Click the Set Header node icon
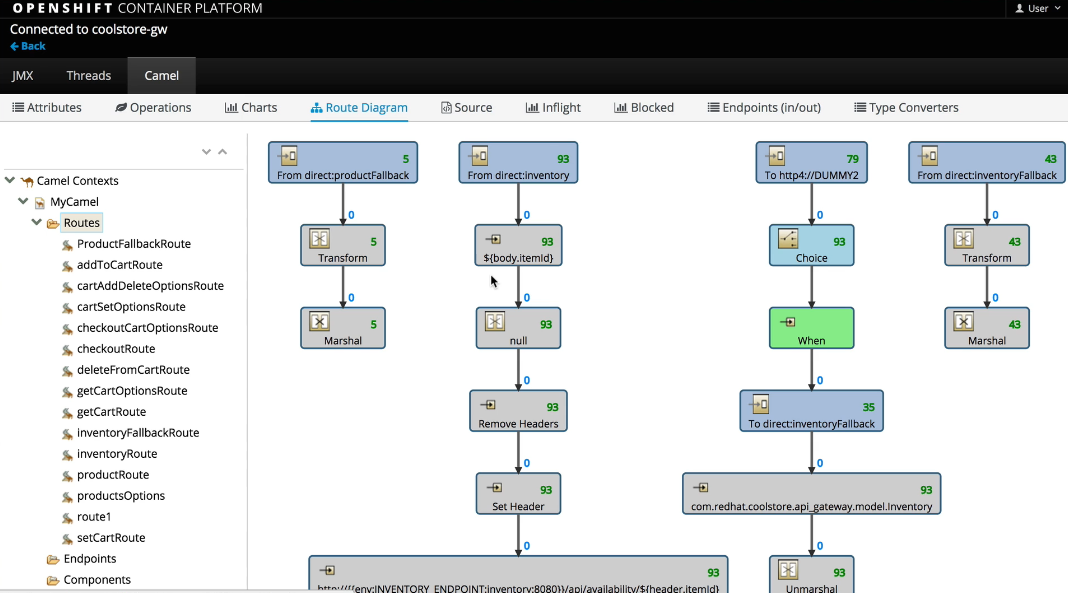This screenshot has width=1068, height=593. (494, 488)
